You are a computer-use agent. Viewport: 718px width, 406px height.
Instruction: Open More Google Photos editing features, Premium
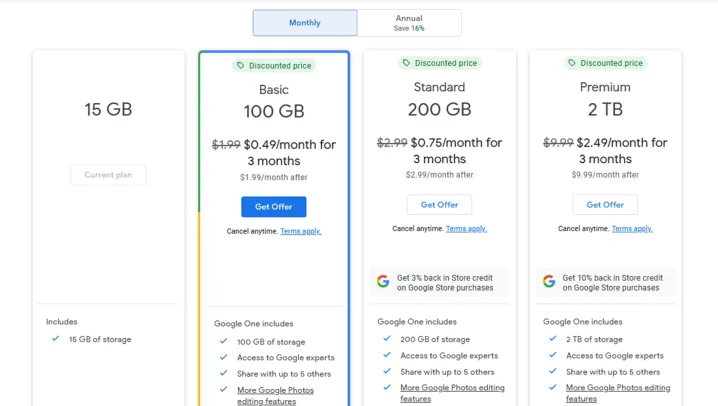click(x=617, y=388)
